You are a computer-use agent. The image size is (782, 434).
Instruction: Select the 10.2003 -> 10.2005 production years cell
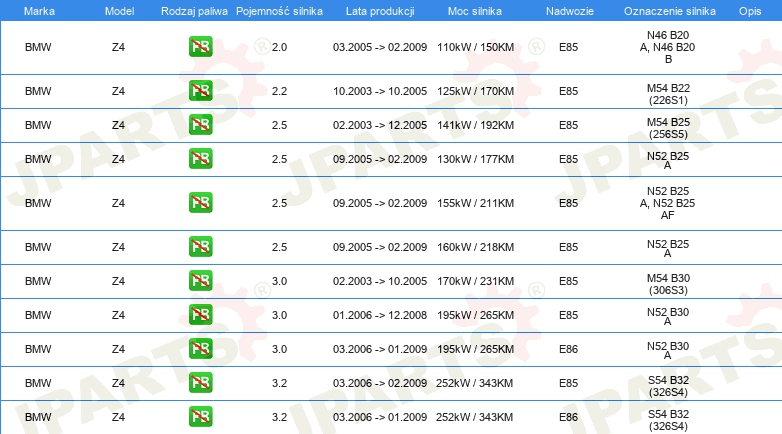(380, 91)
